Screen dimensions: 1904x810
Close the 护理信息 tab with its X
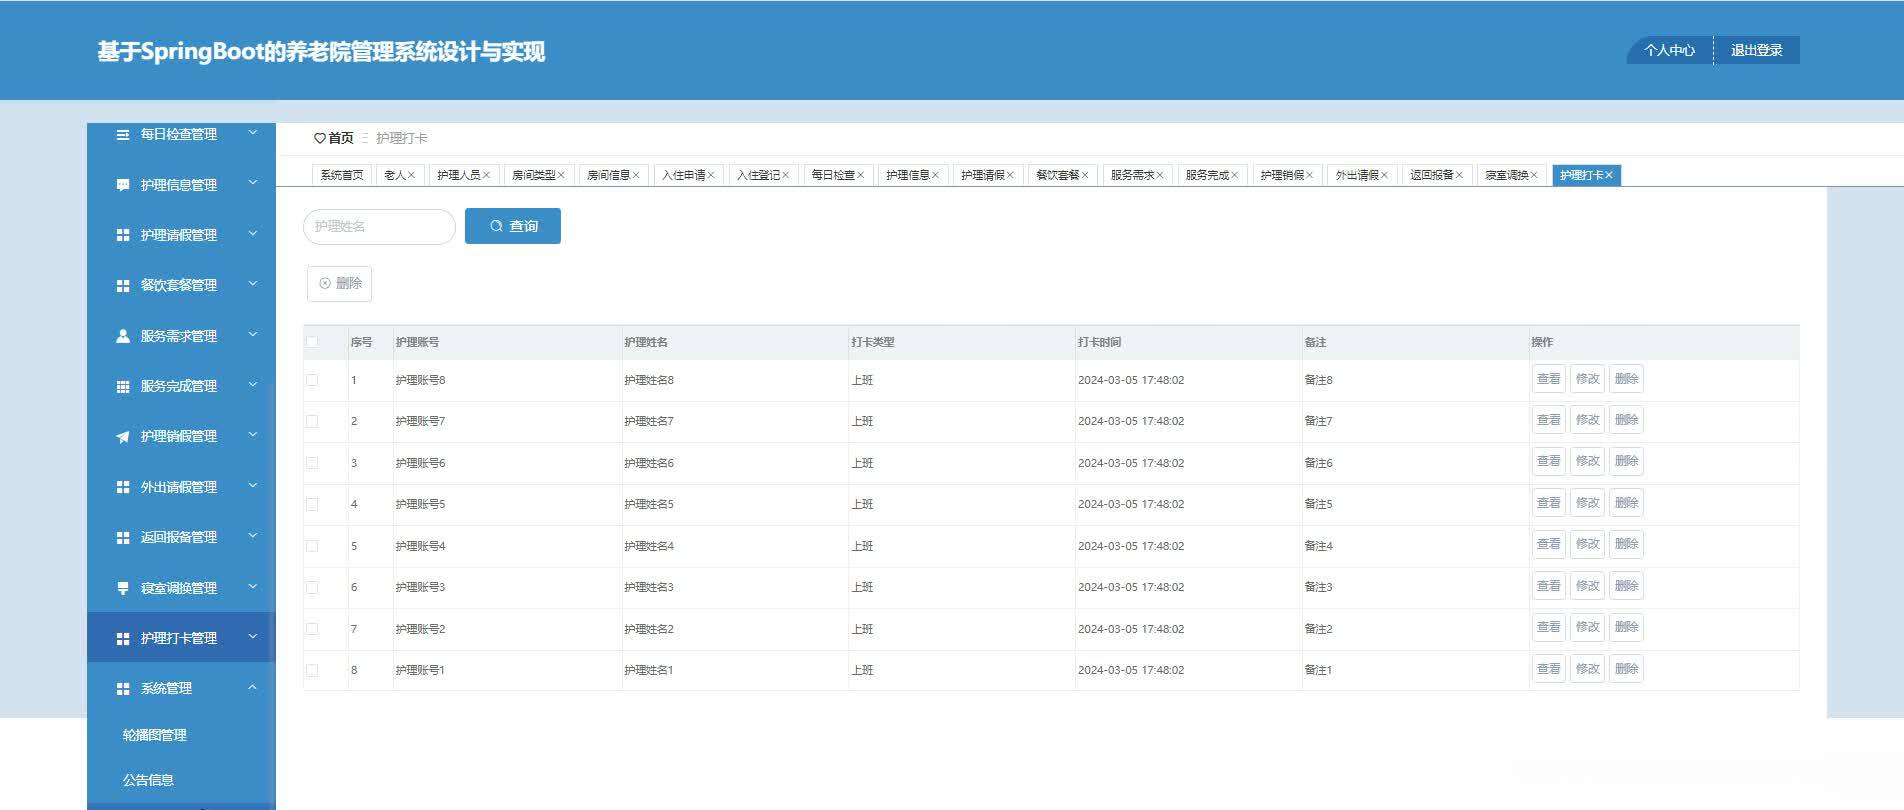(935, 175)
